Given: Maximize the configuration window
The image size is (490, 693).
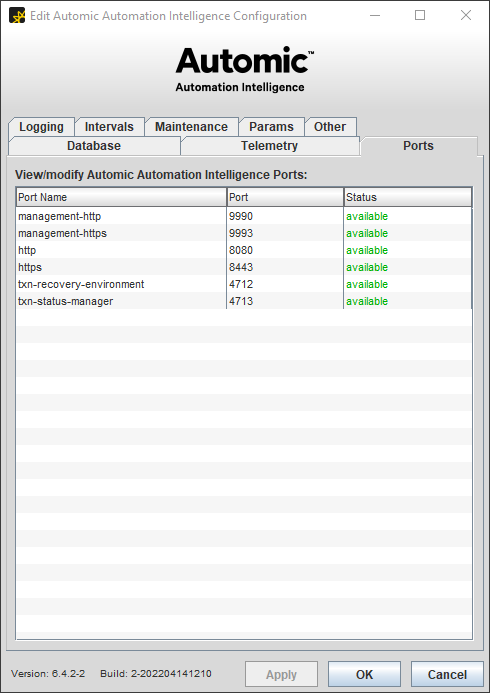Looking at the screenshot, I should pos(420,16).
